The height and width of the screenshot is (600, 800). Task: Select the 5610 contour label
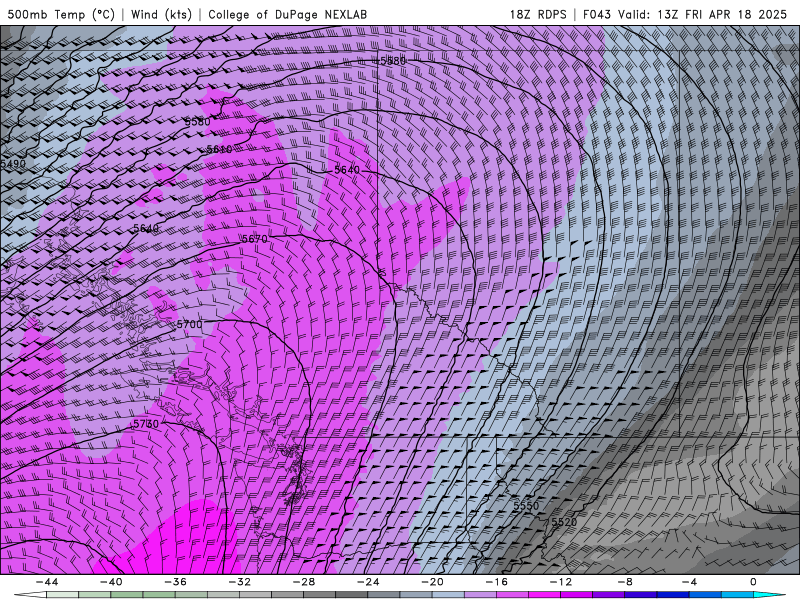coord(219,149)
